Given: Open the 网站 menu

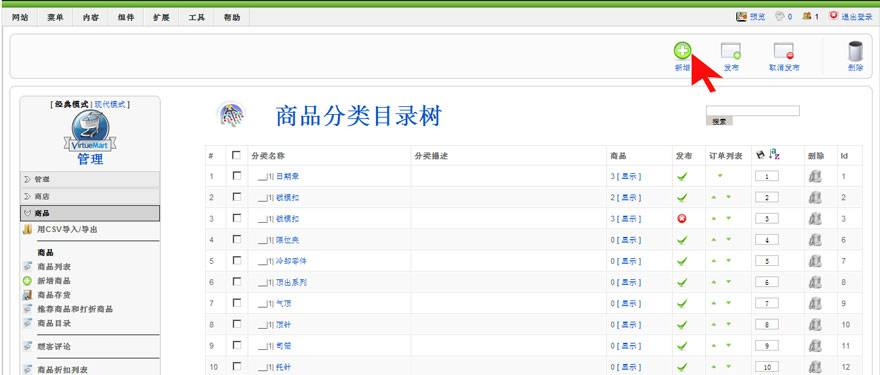Looking at the screenshot, I should [20, 17].
